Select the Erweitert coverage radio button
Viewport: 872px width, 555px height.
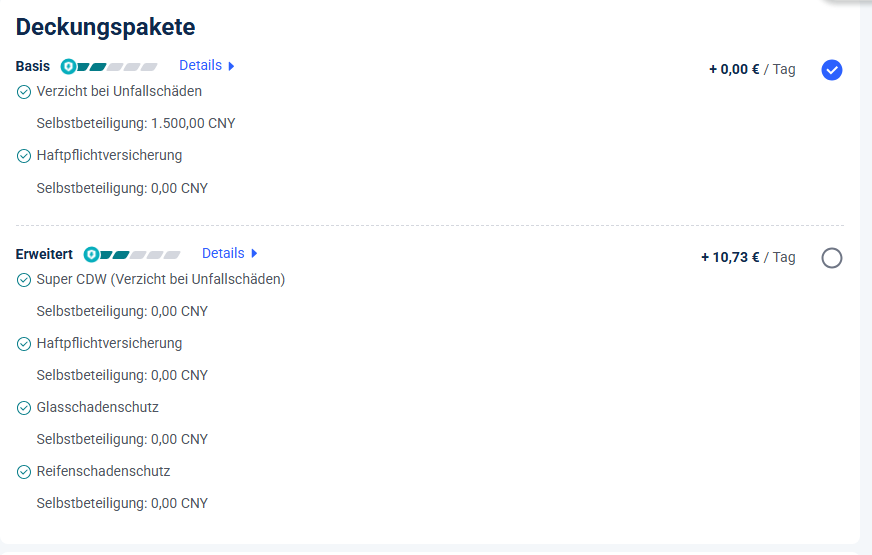point(831,258)
